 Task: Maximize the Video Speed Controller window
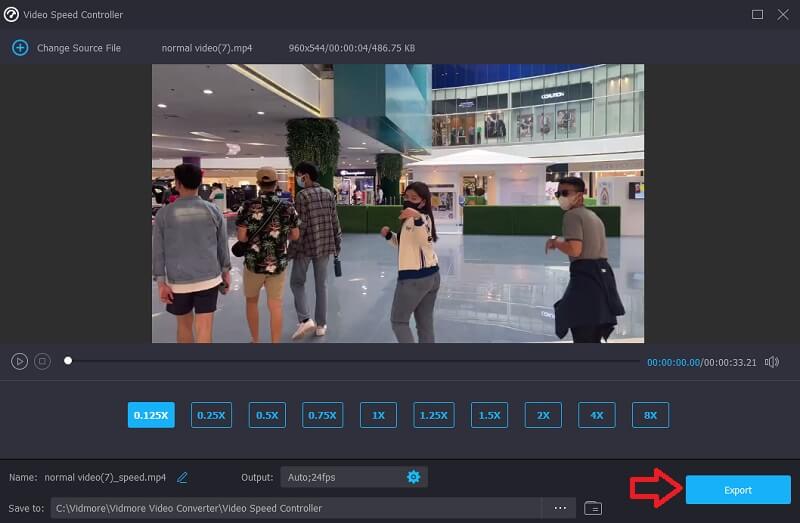(757, 14)
